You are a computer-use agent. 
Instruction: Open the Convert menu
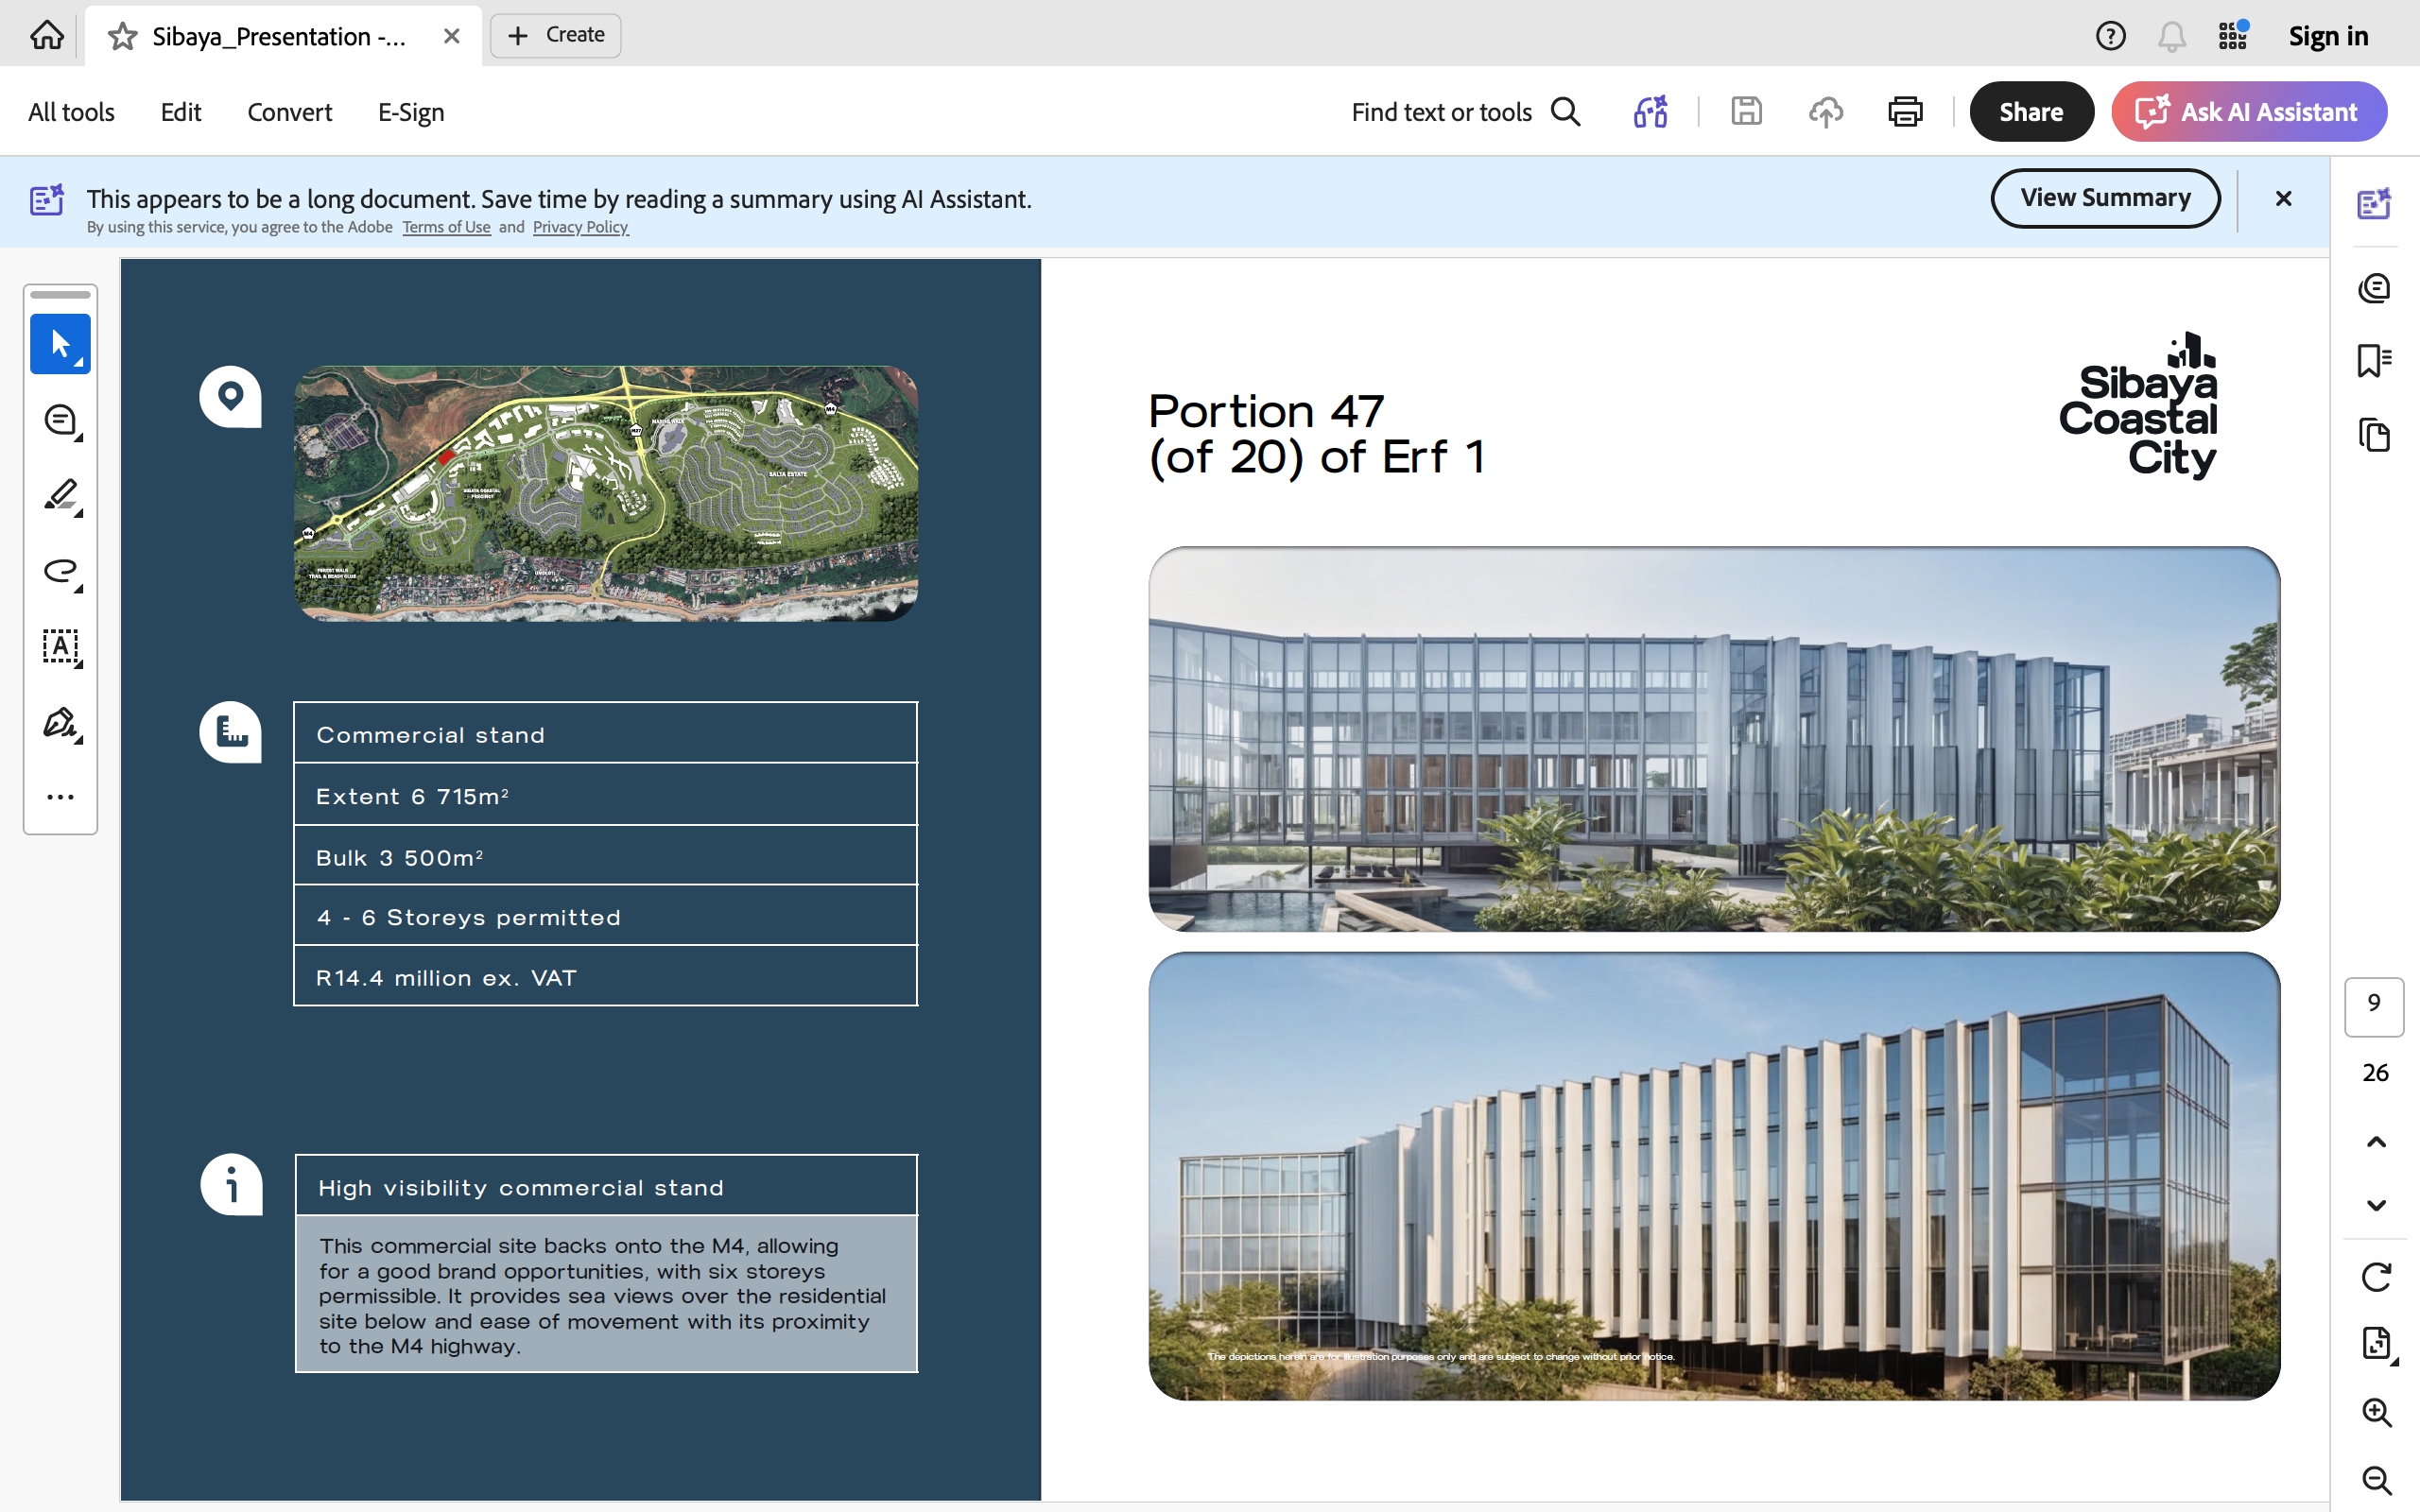(290, 112)
